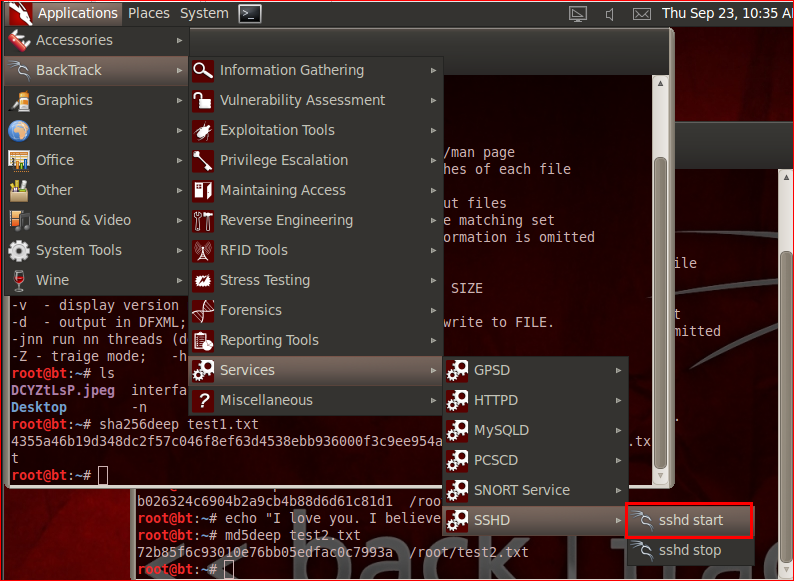Click the Stress Testing icon
This screenshot has width=794, height=581.
203,280
